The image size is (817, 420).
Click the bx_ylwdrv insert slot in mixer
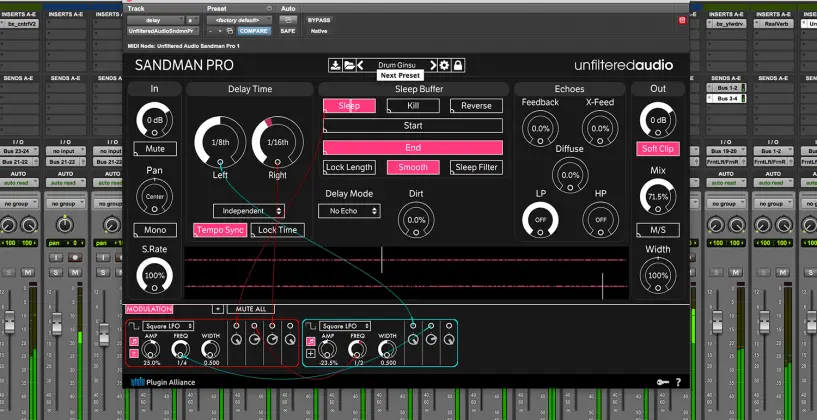pyautogui.click(x=726, y=24)
